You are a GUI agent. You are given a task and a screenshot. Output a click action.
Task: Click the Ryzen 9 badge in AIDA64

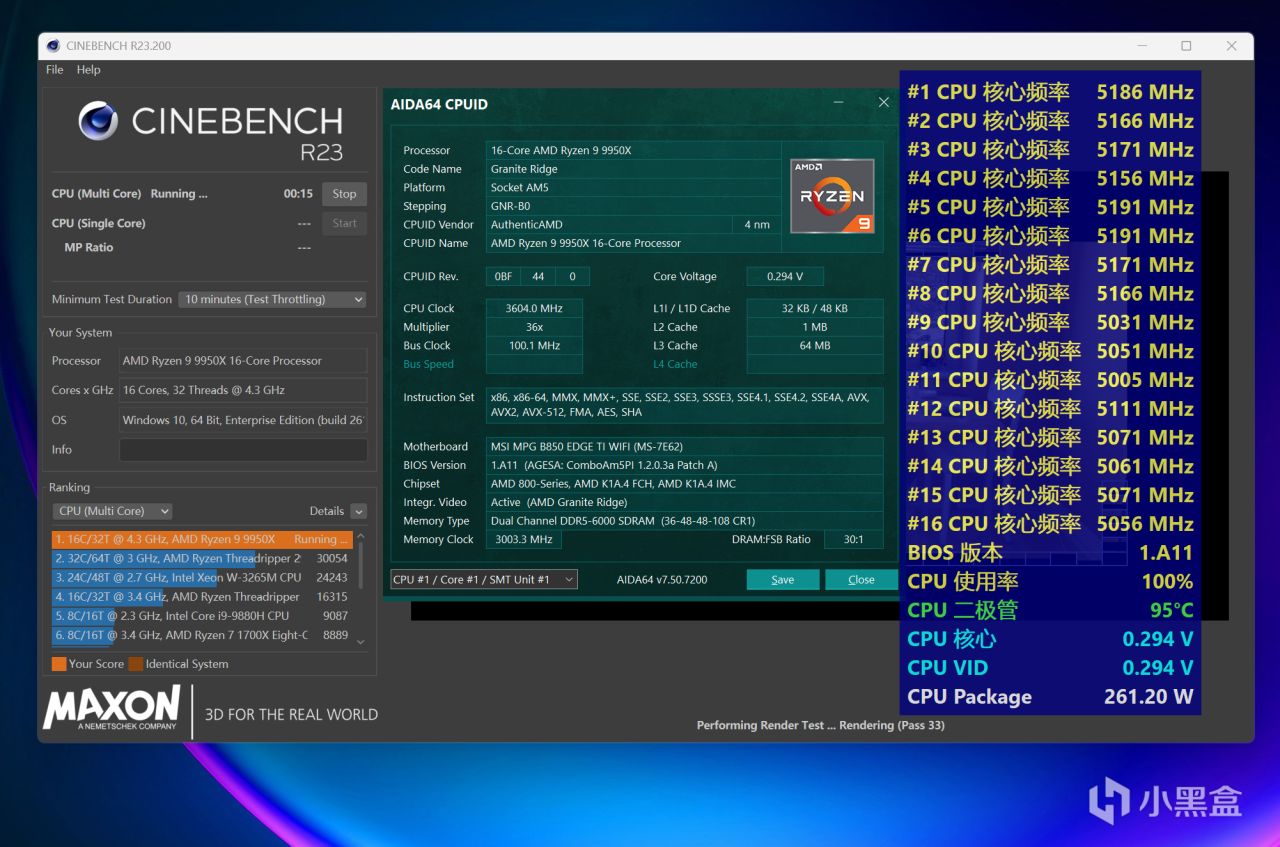click(832, 196)
